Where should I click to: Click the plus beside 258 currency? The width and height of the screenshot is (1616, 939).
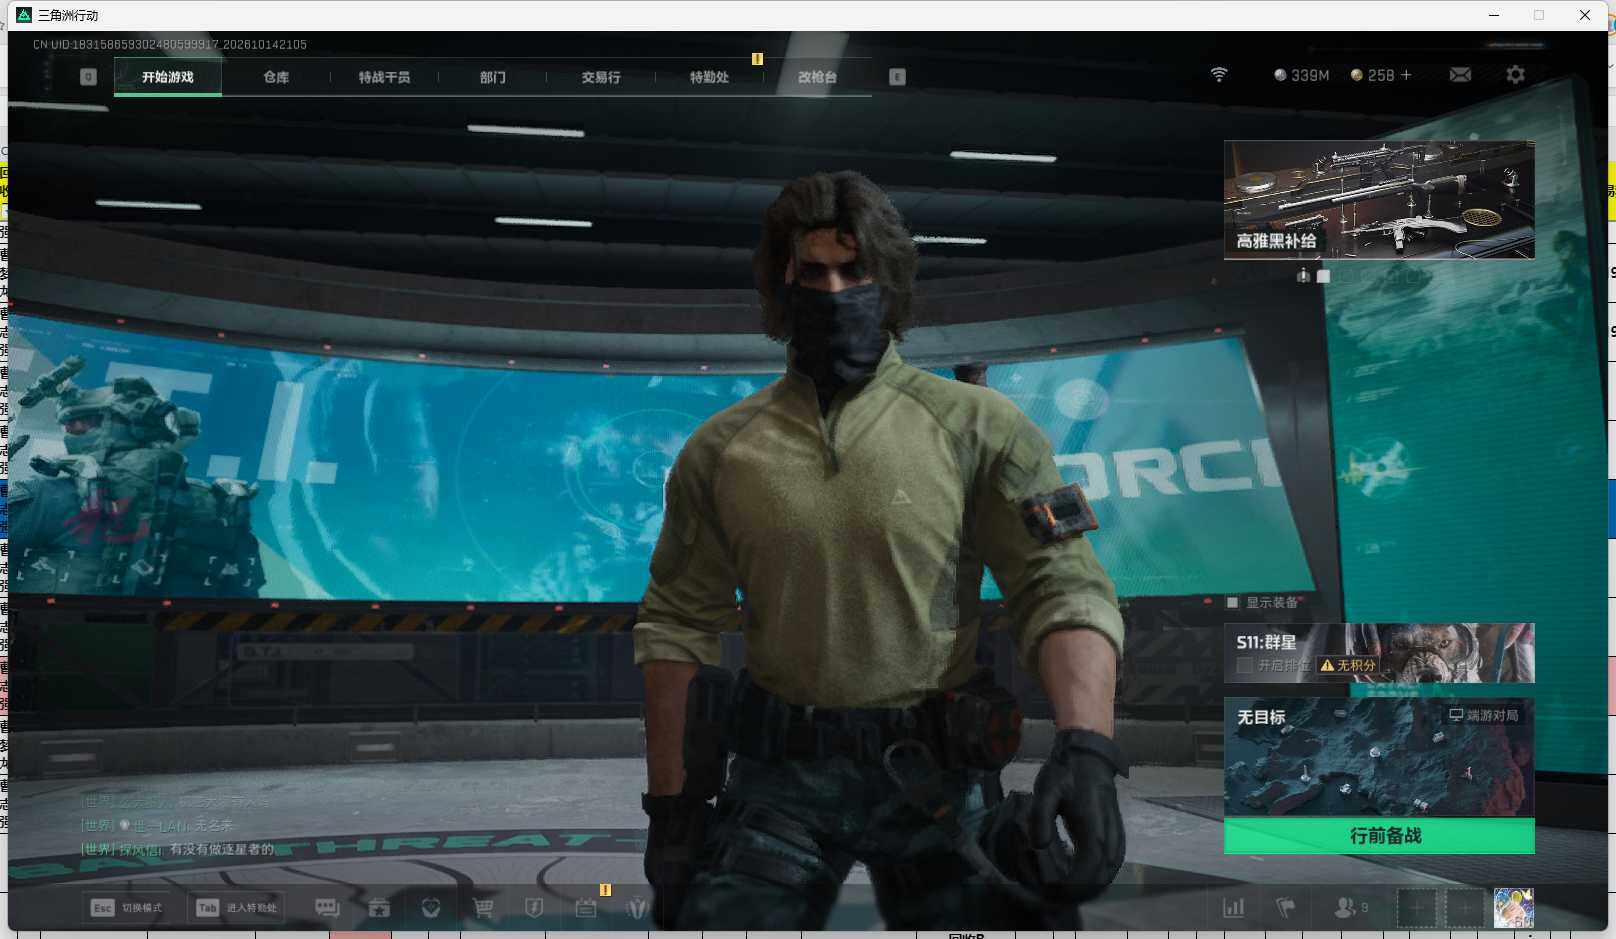click(1406, 75)
